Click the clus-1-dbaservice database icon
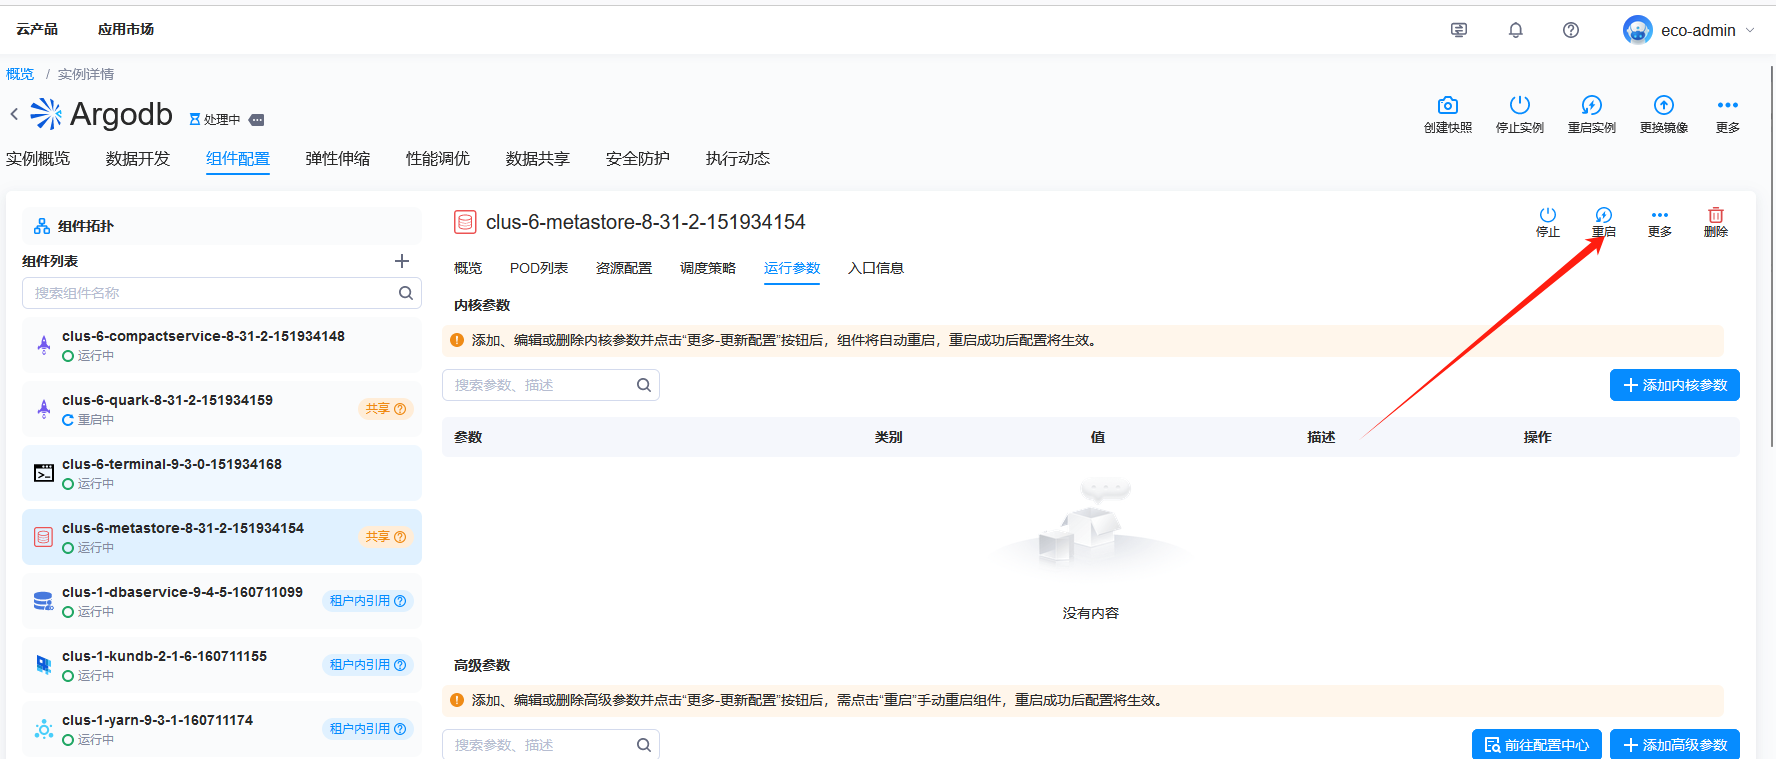The height and width of the screenshot is (759, 1776). click(44, 601)
